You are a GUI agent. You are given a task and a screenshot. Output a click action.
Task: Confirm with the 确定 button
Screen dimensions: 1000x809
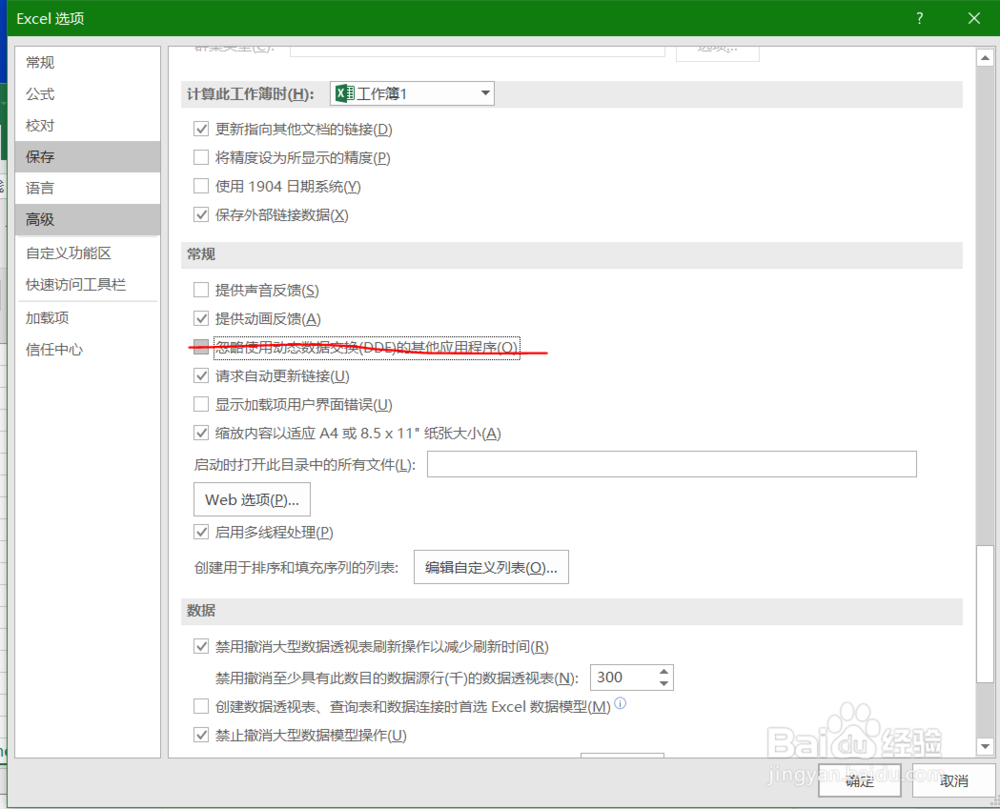(x=860, y=780)
